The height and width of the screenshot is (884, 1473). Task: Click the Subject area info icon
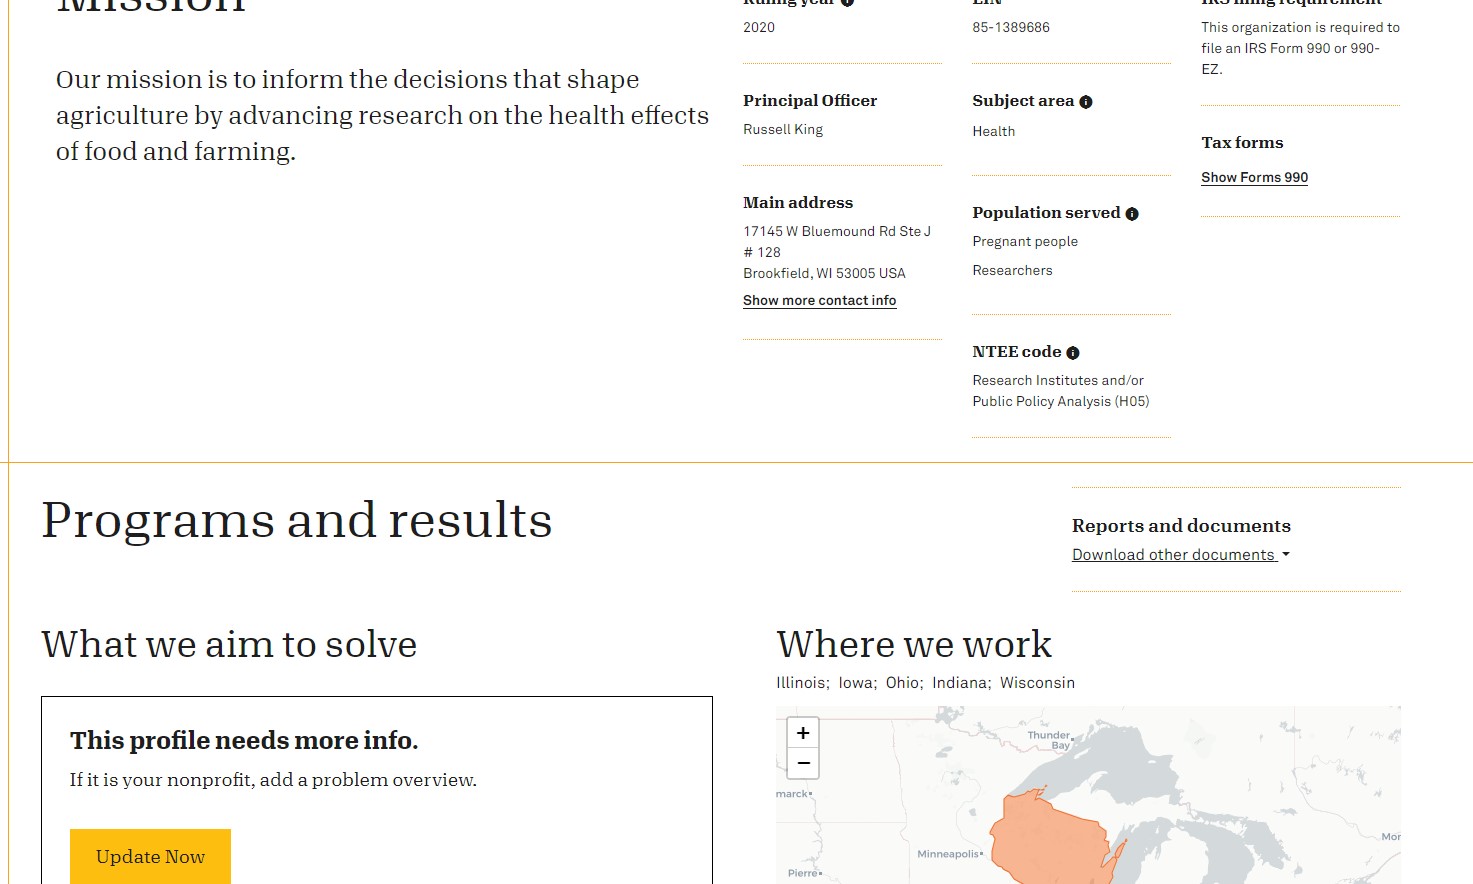click(1086, 102)
